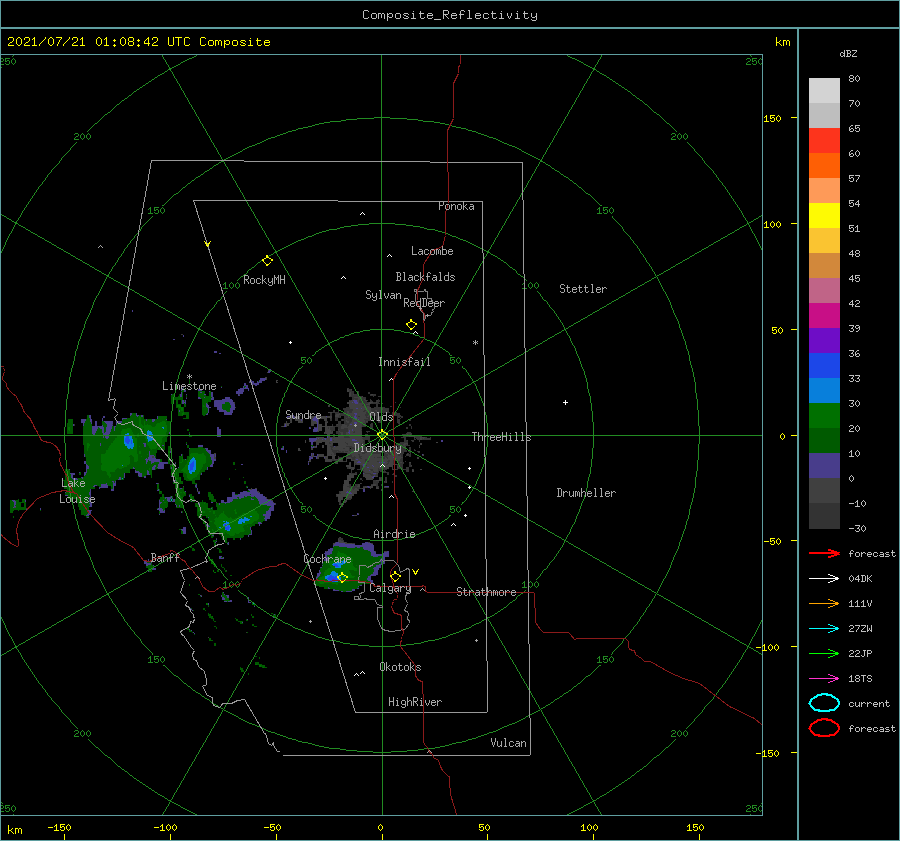
Task: Click the yellow diamond marker near RockyMH
Action: [x=267, y=261]
